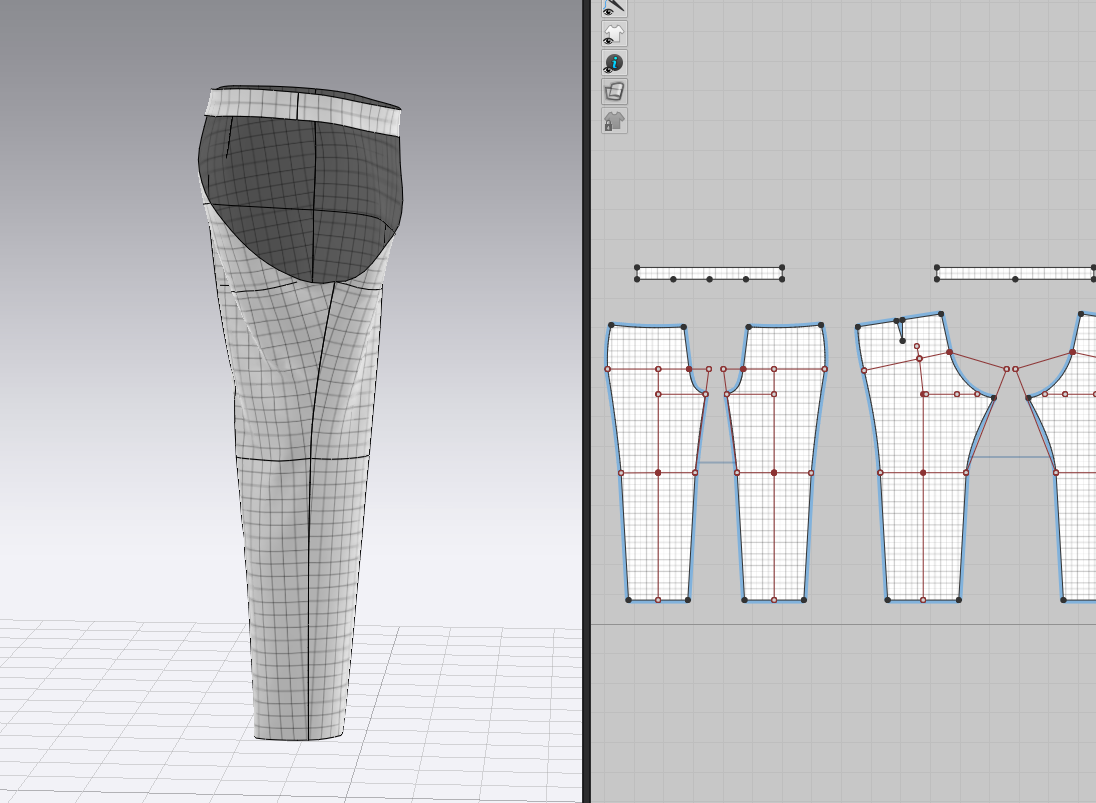Click midpoint on right waistband's bottom edge
Screen dimensions: 1096x803
[1015, 279]
